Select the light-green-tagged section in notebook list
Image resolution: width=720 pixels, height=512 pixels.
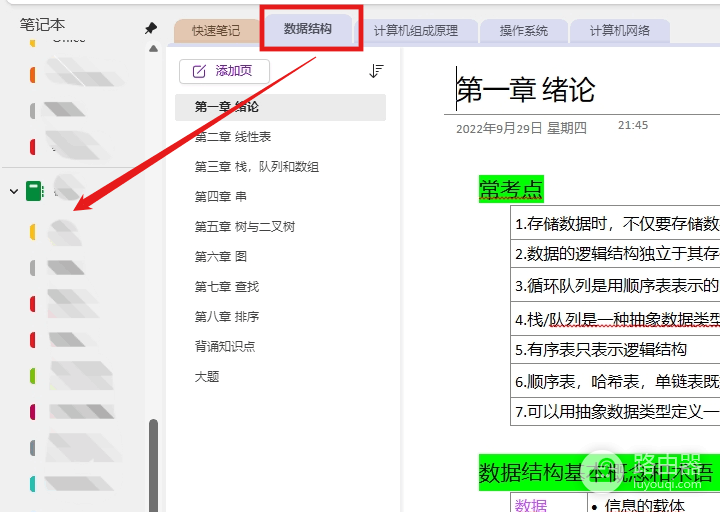click(x=71, y=376)
